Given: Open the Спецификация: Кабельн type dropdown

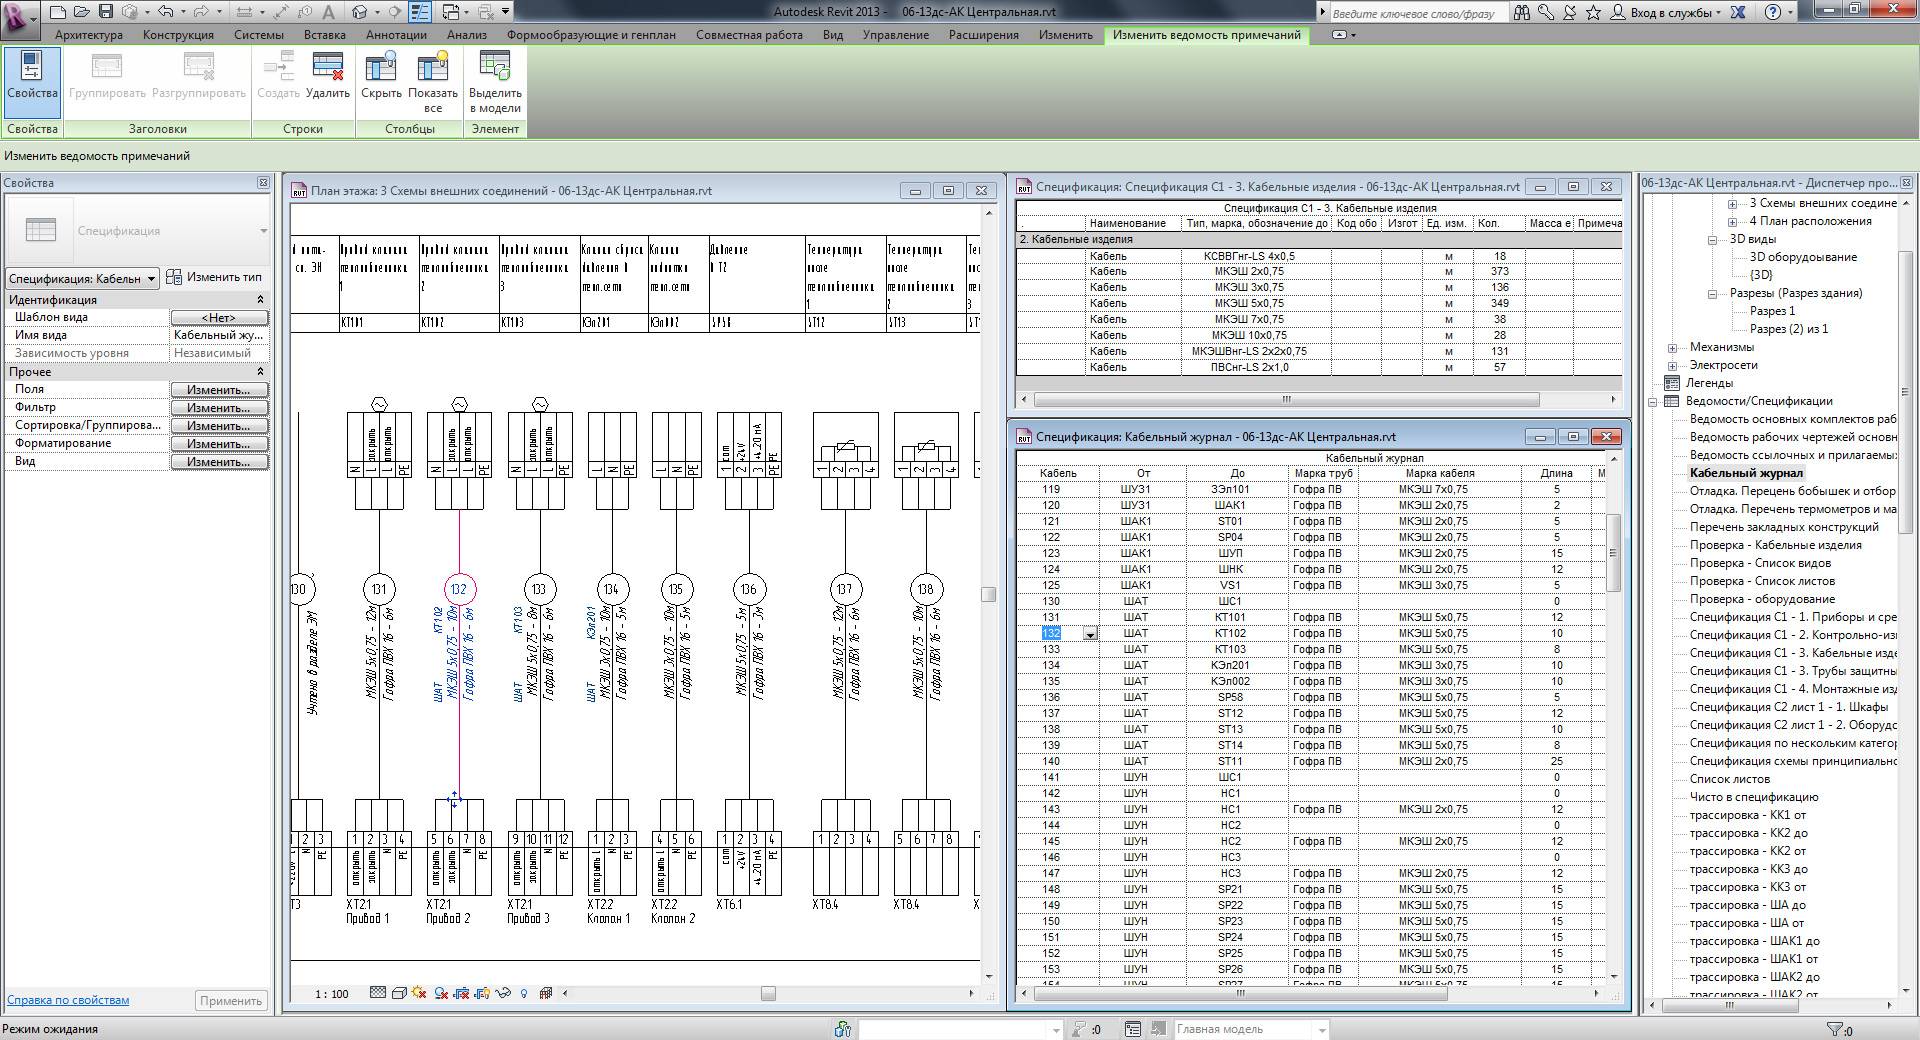Looking at the screenshot, I should 83,278.
